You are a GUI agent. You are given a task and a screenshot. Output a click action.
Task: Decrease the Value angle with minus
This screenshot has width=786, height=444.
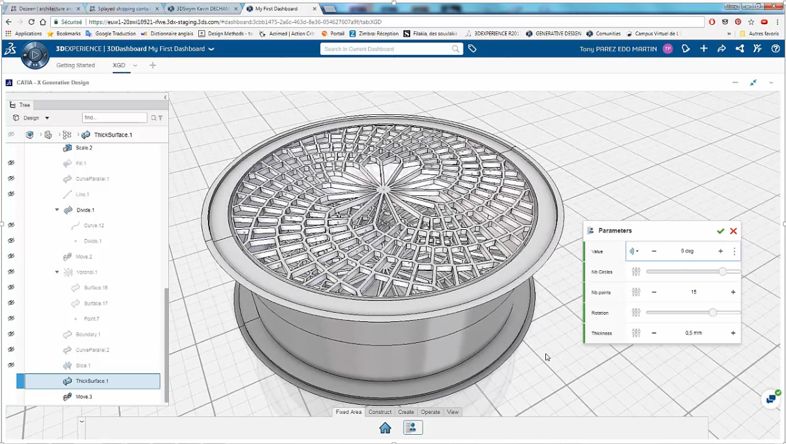(654, 251)
